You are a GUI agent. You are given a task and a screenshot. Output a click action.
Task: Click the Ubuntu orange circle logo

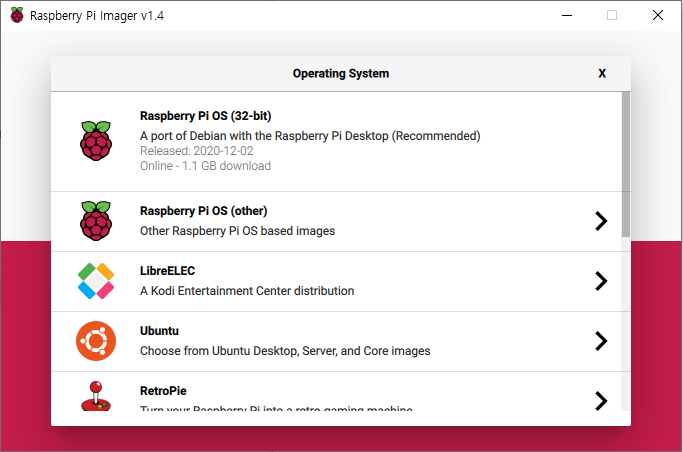(x=96, y=341)
